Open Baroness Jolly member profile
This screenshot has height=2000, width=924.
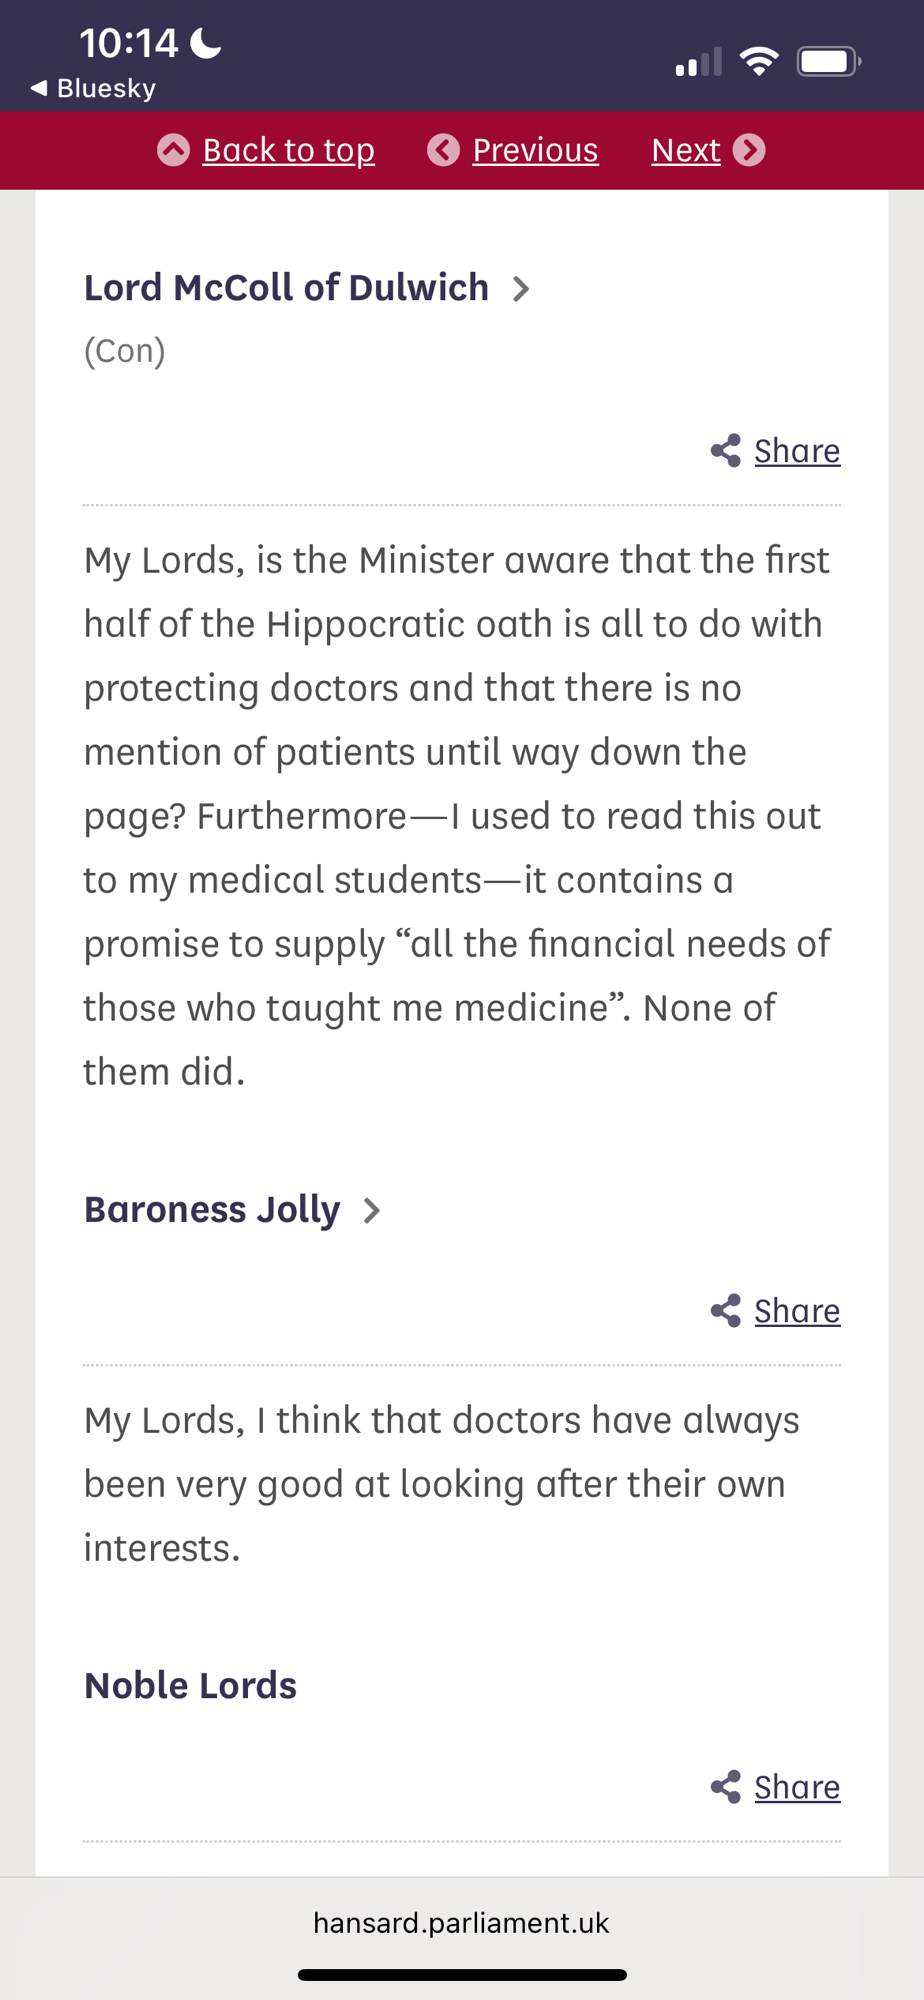(x=212, y=1210)
